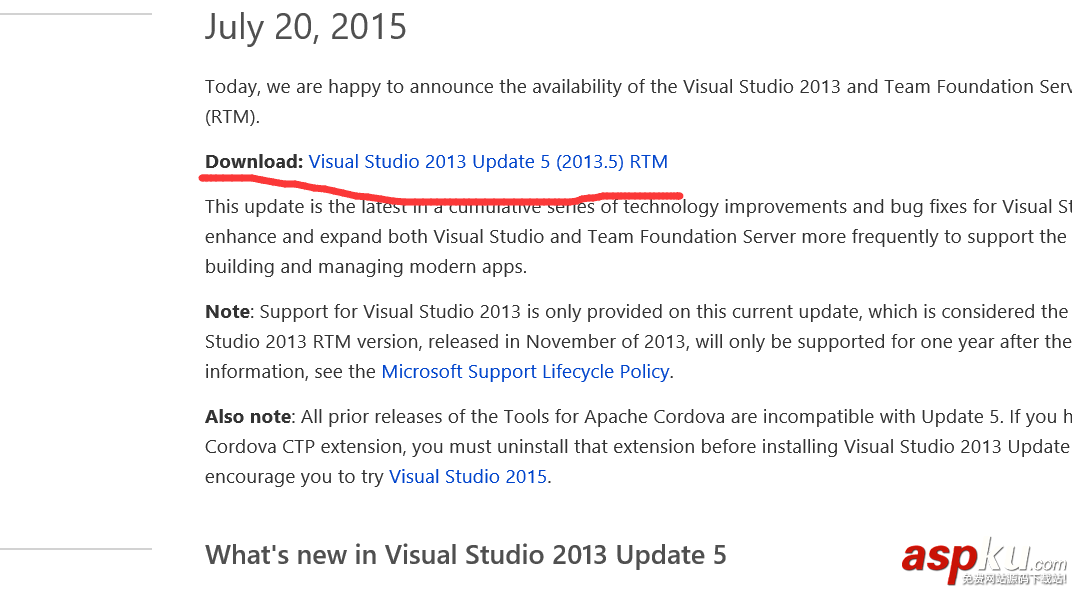Click the July 20, 2015 date heading

[x=306, y=27]
